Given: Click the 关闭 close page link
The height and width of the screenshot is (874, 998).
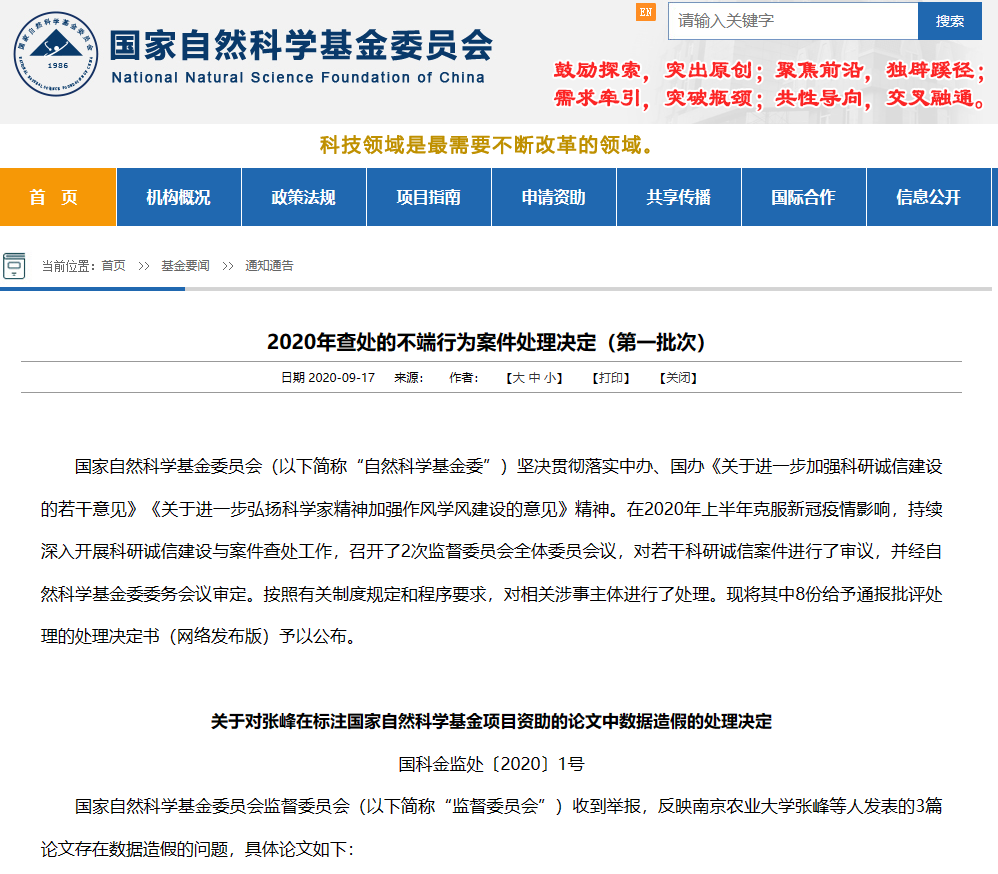Looking at the screenshot, I should (x=678, y=378).
